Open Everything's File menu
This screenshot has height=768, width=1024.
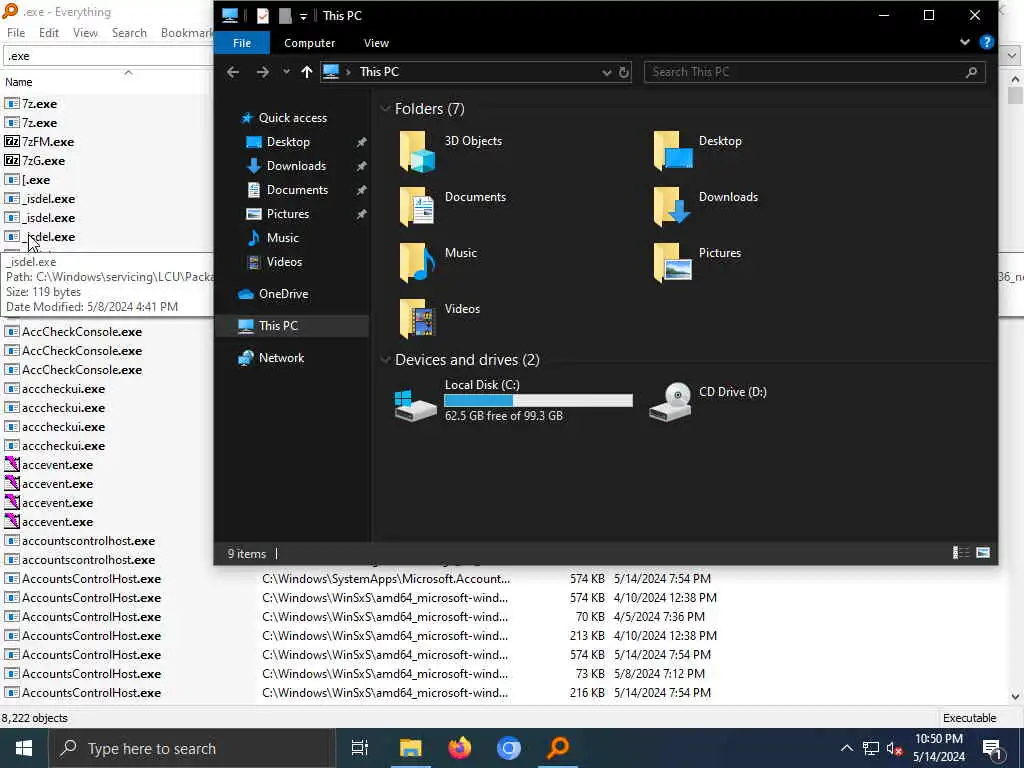(16, 33)
